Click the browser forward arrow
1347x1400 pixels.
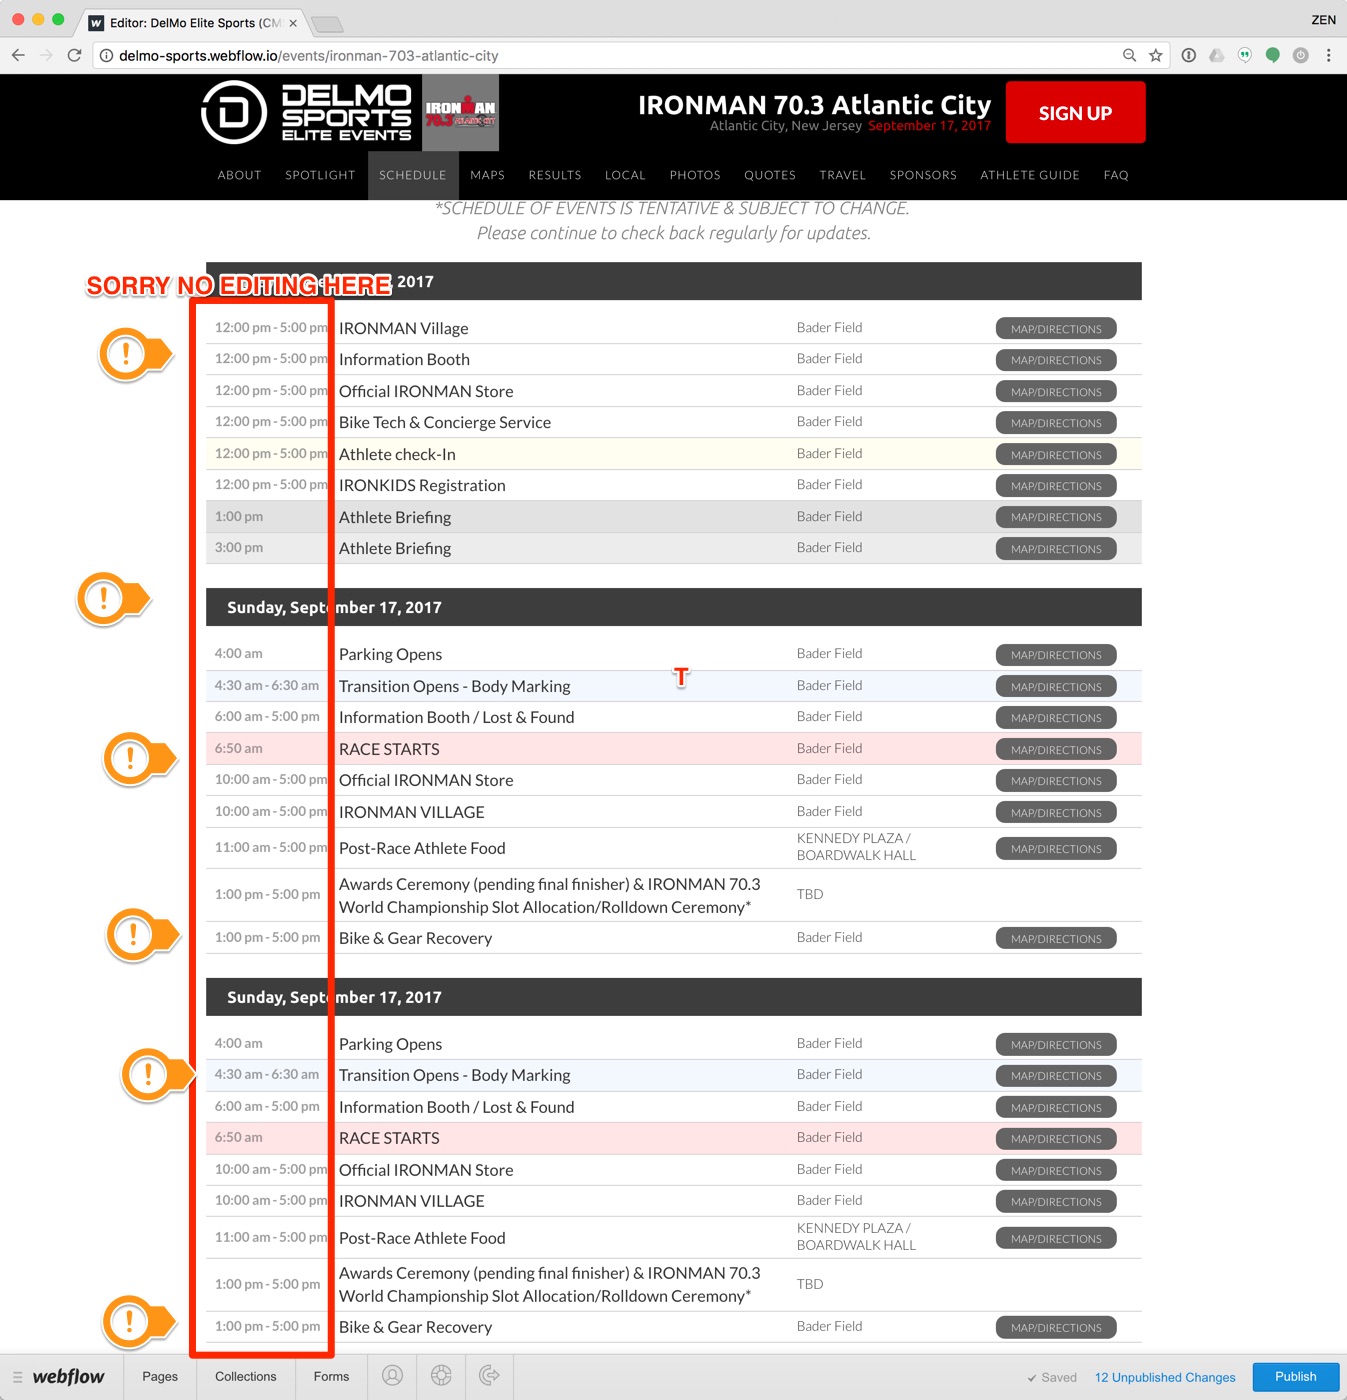pyautogui.click(x=46, y=55)
